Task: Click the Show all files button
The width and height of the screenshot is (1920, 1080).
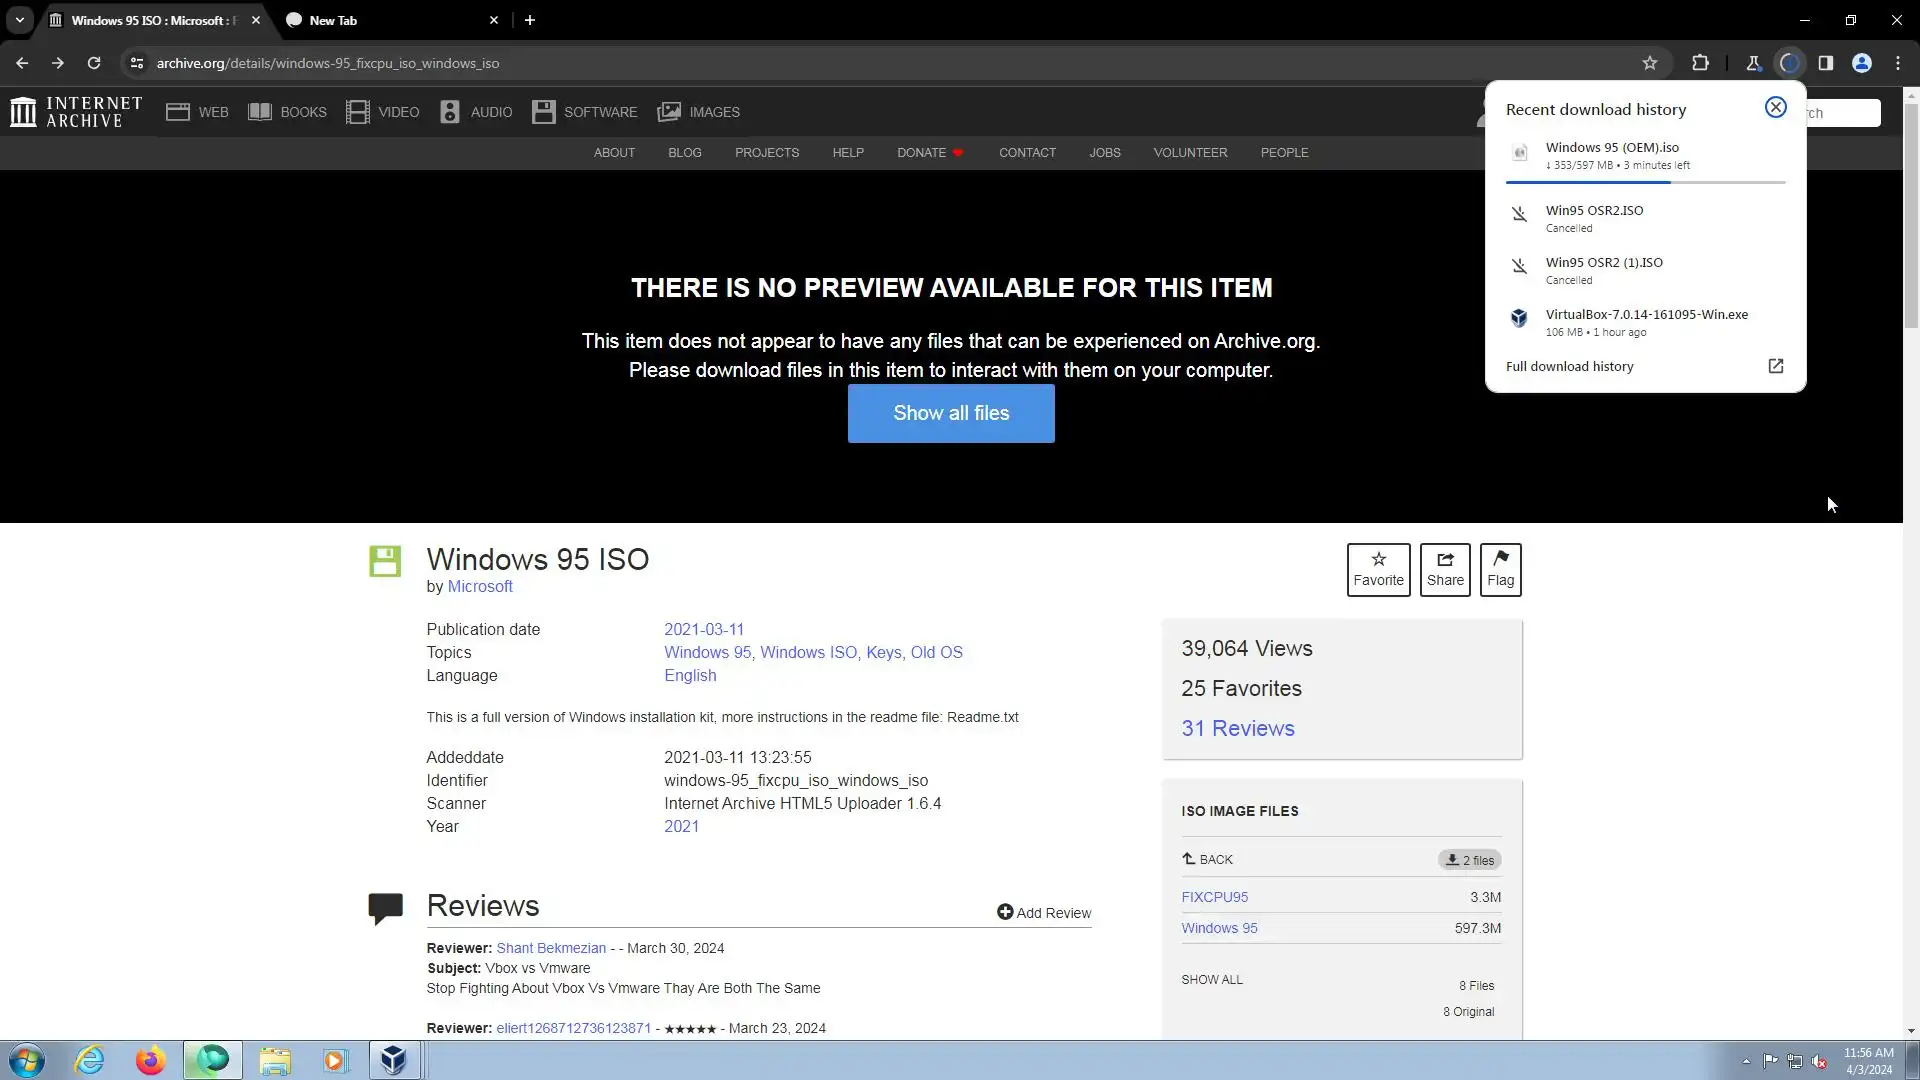Action: pos(951,413)
